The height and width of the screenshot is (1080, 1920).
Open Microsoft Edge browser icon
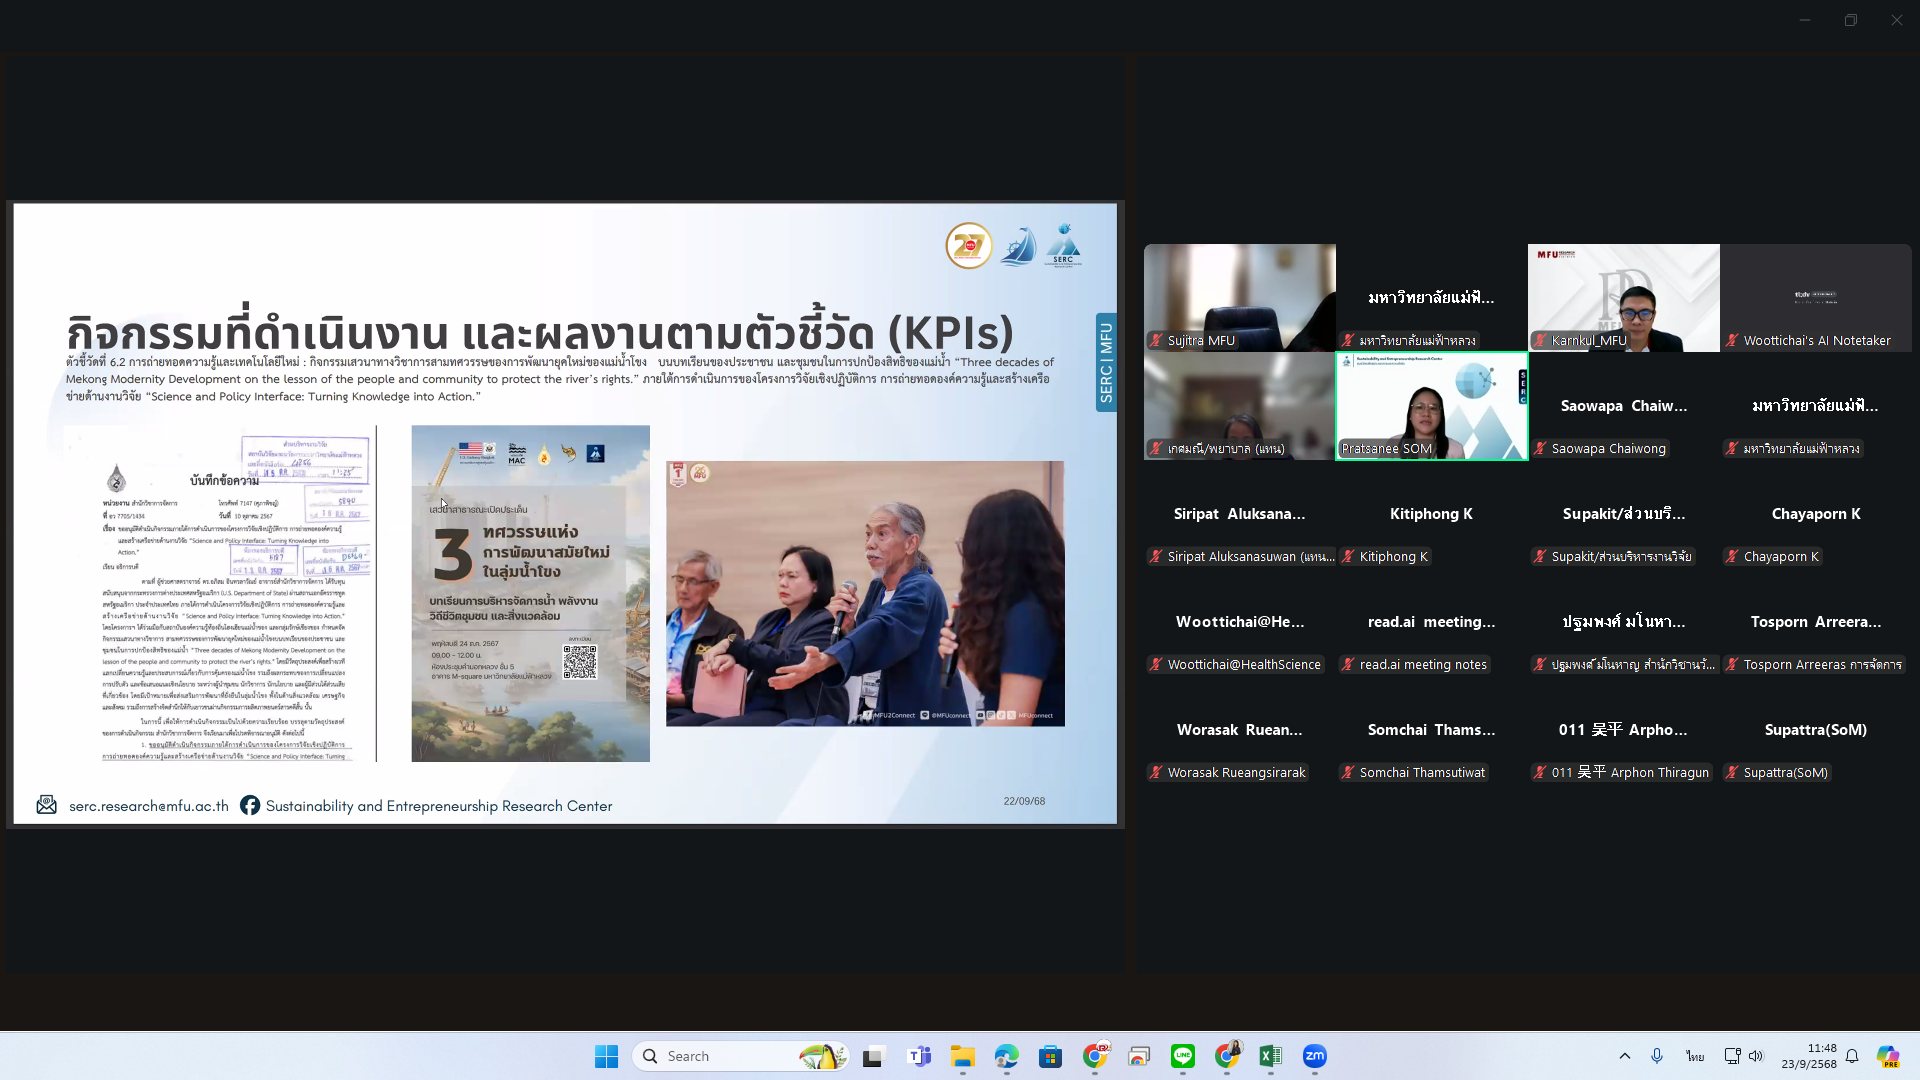(1006, 1056)
